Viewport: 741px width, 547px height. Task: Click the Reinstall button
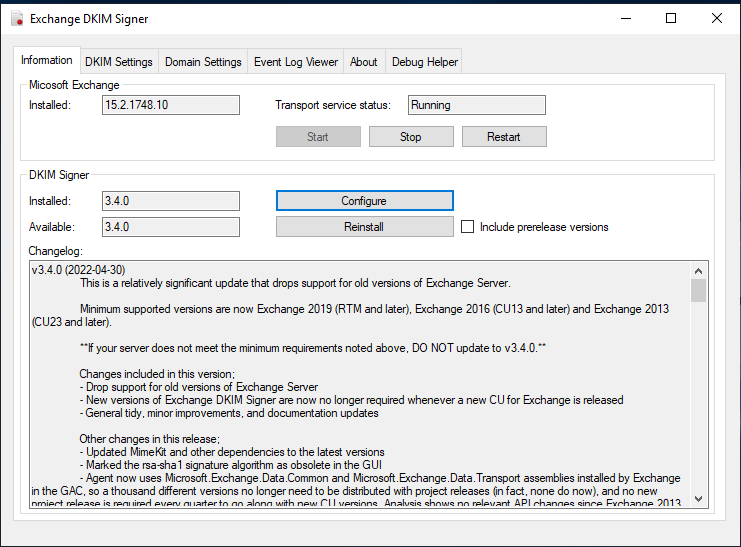tap(364, 227)
